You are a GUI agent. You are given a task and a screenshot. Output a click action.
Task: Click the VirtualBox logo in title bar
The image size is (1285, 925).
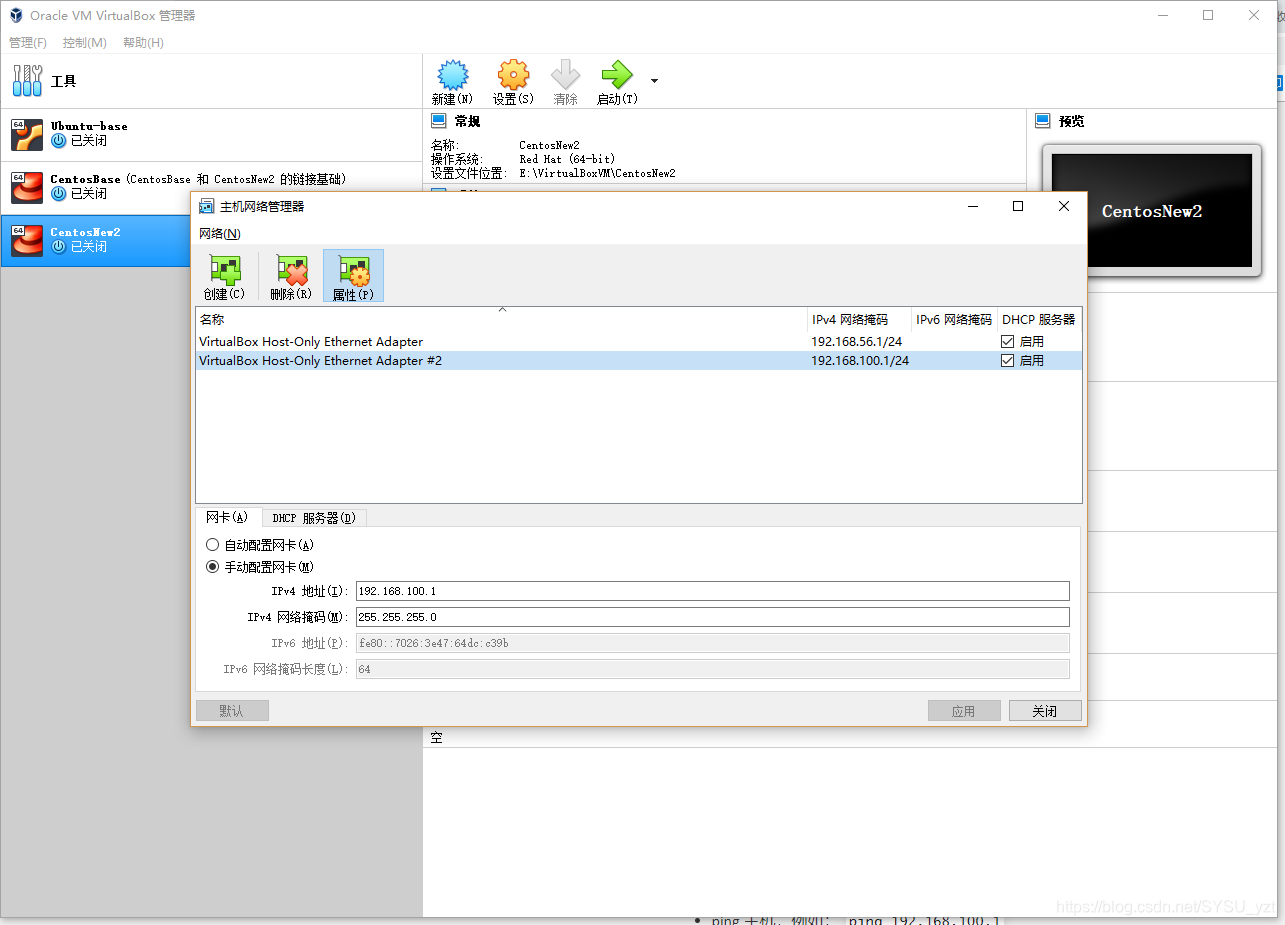pyautogui.click(x=16, y=15)
